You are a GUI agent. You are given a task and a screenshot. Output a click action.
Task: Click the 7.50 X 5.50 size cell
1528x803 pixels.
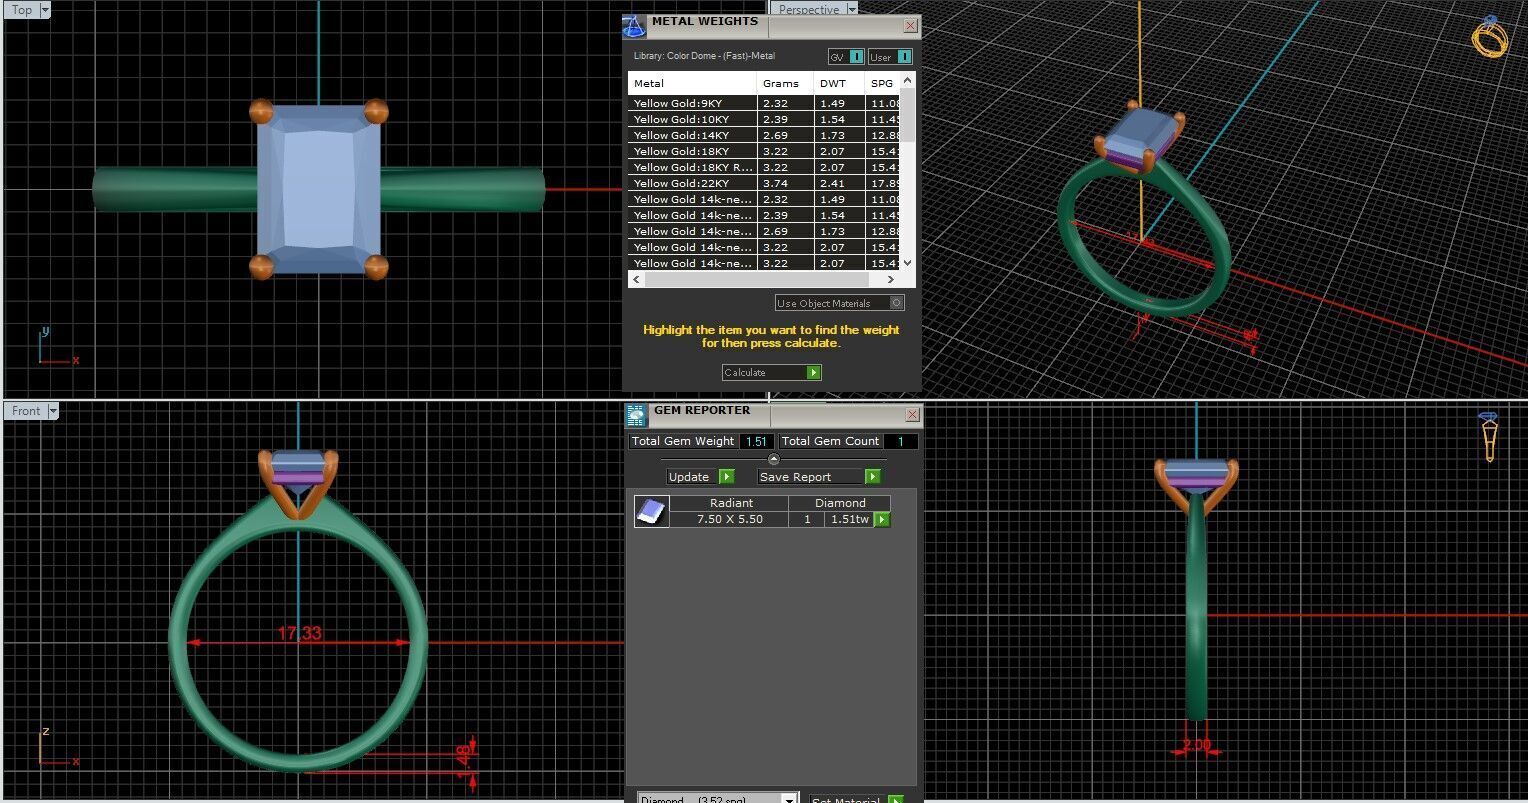[x=730, y=519]
